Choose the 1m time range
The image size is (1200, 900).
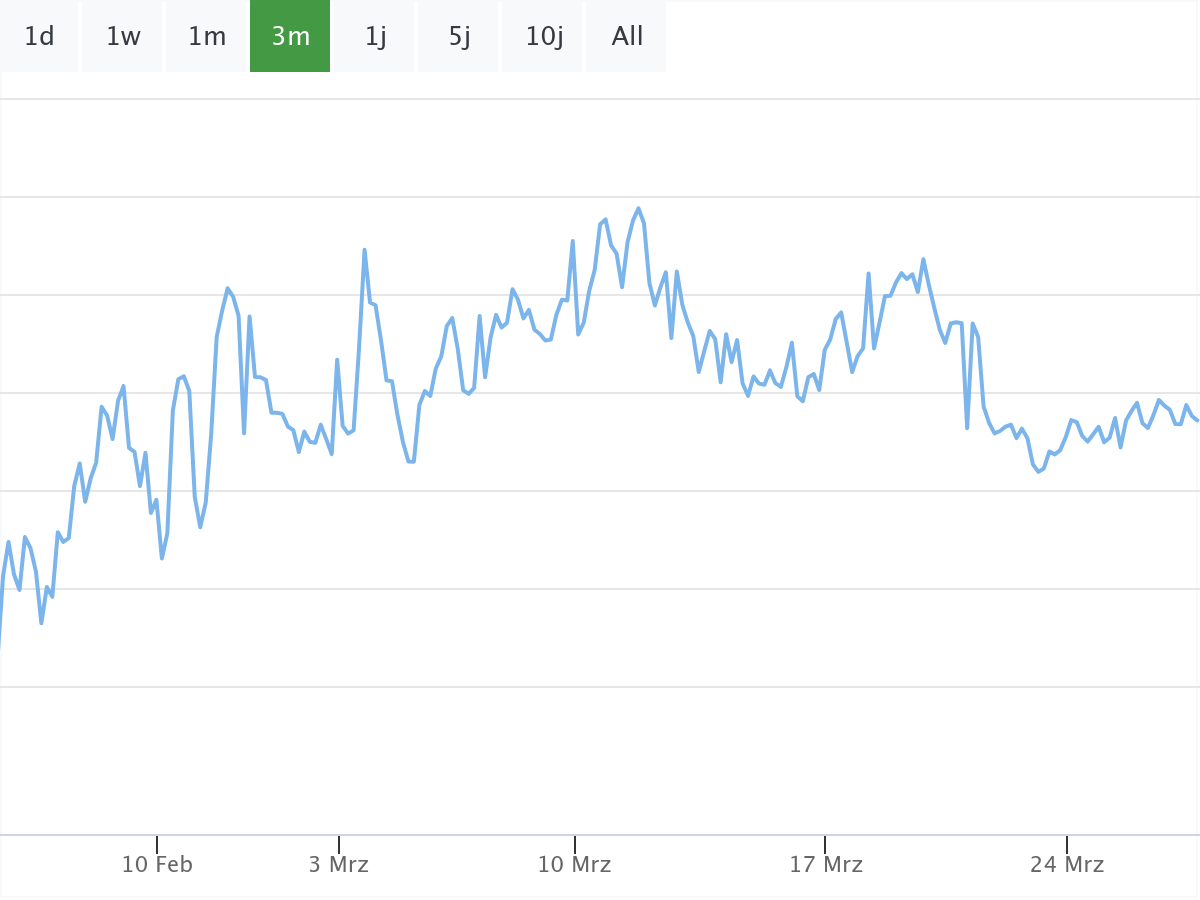pos(207,37)
